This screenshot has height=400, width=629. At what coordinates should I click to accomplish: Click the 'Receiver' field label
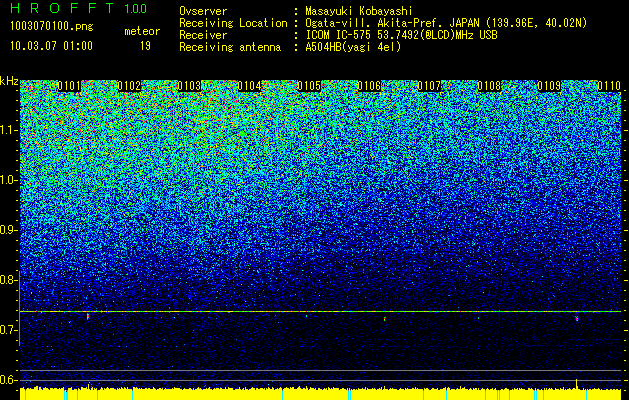pyautogui.click(x=203, y=35)
